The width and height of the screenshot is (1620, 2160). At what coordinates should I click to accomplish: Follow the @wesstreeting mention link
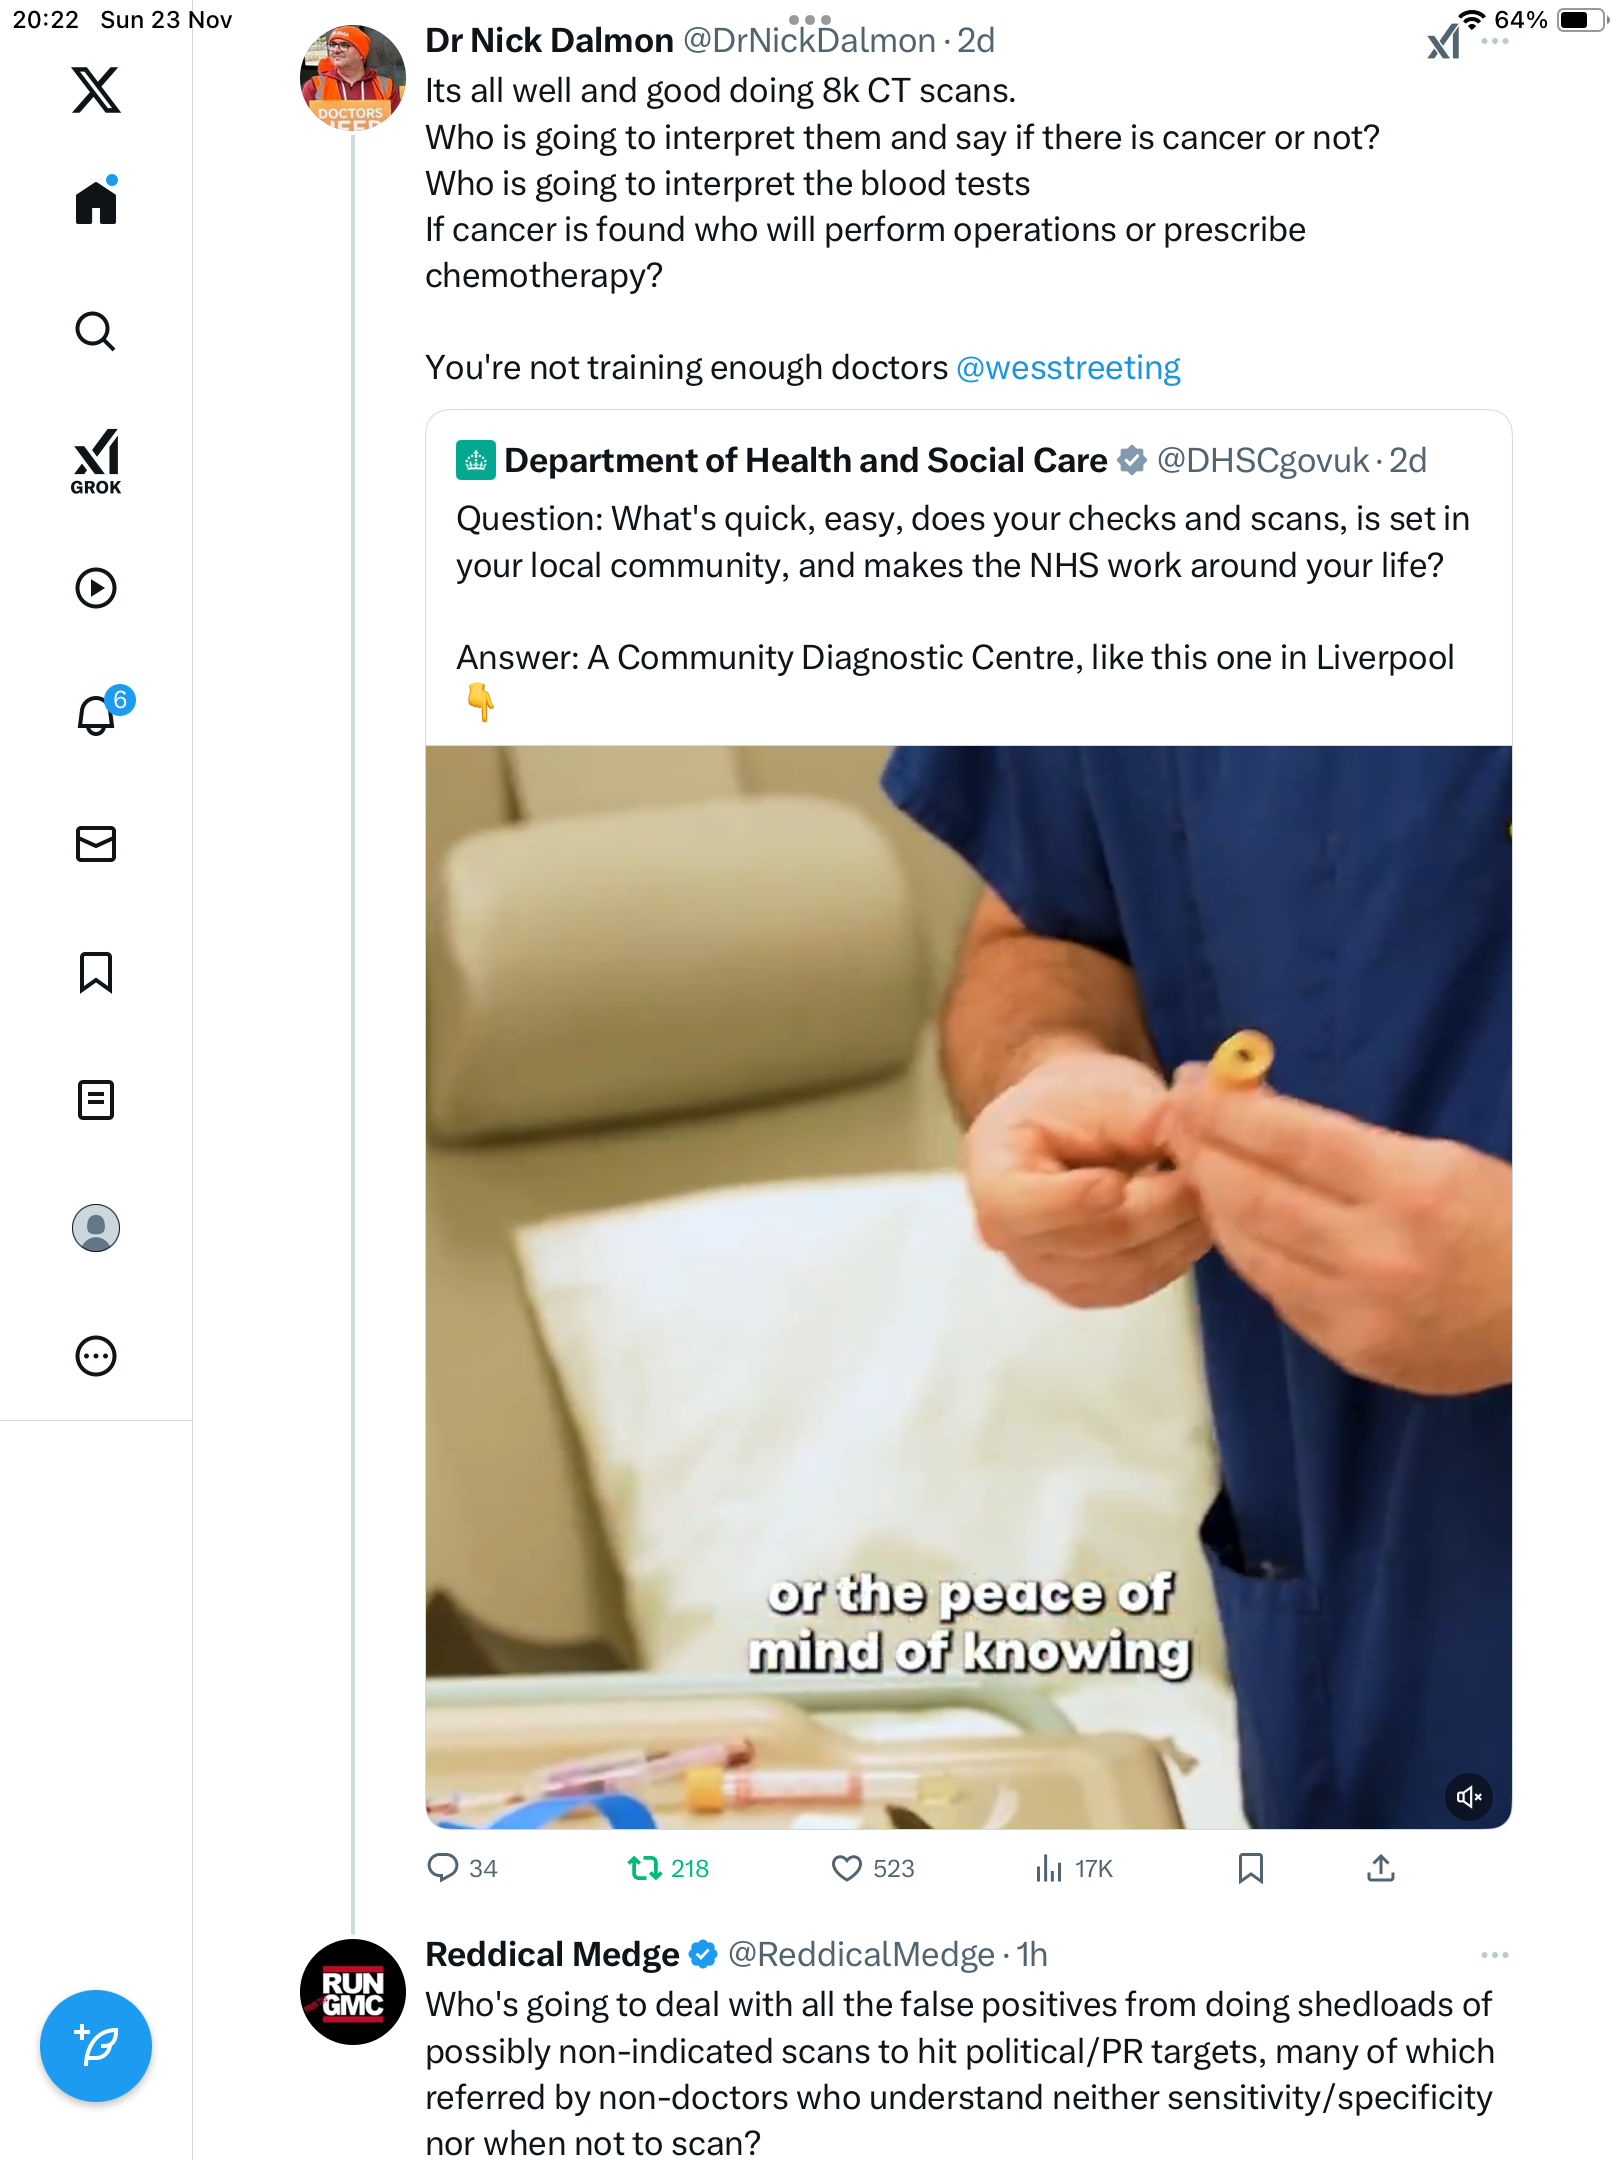point(1068,368)
